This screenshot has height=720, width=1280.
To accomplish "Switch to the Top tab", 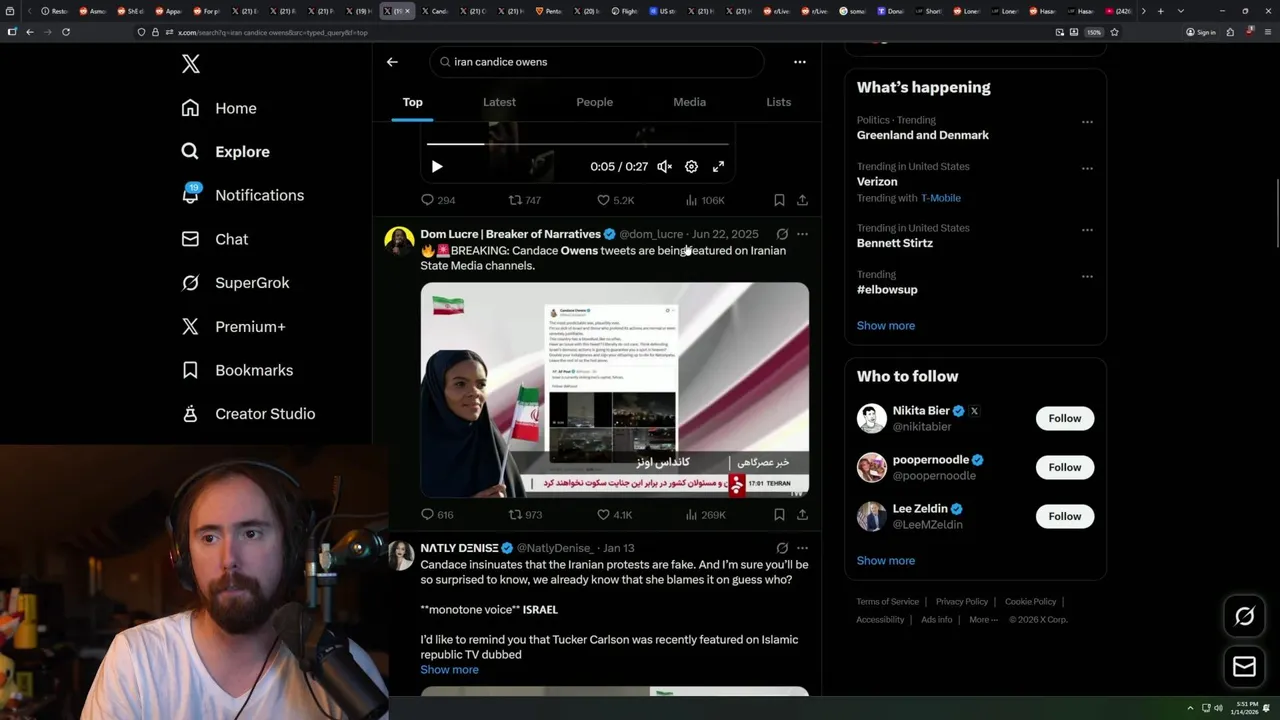I will tap(413, 102).
